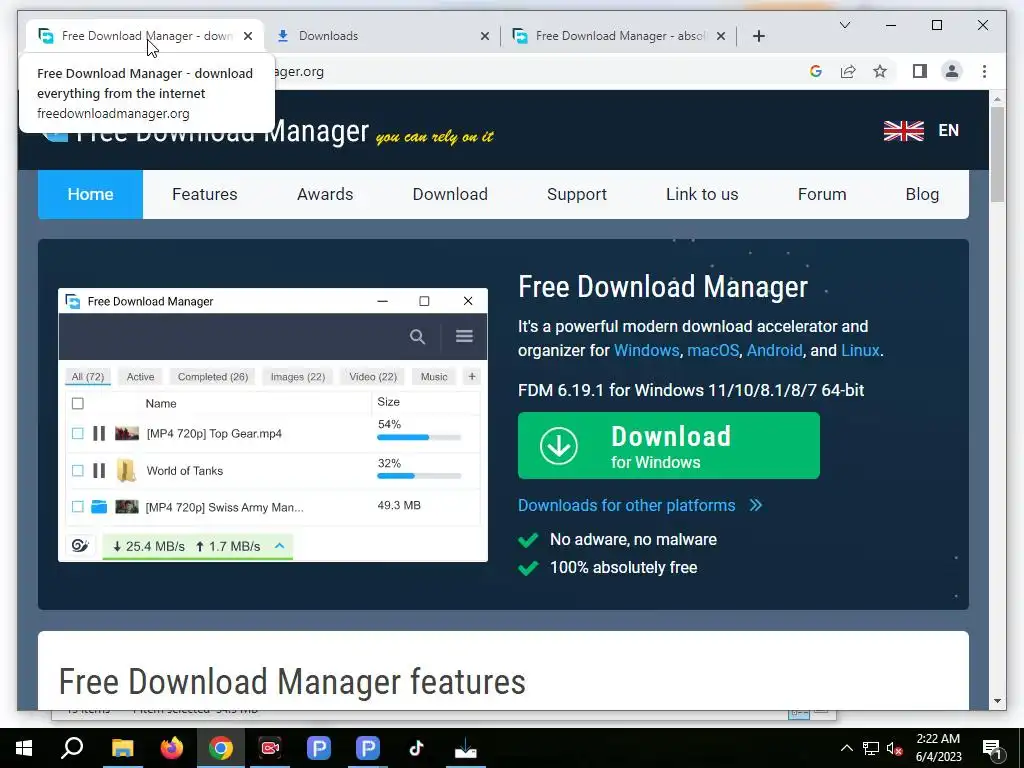Click plus add-filter button in preview
The height and width of the screenshot is (768, 1024).
472,376
